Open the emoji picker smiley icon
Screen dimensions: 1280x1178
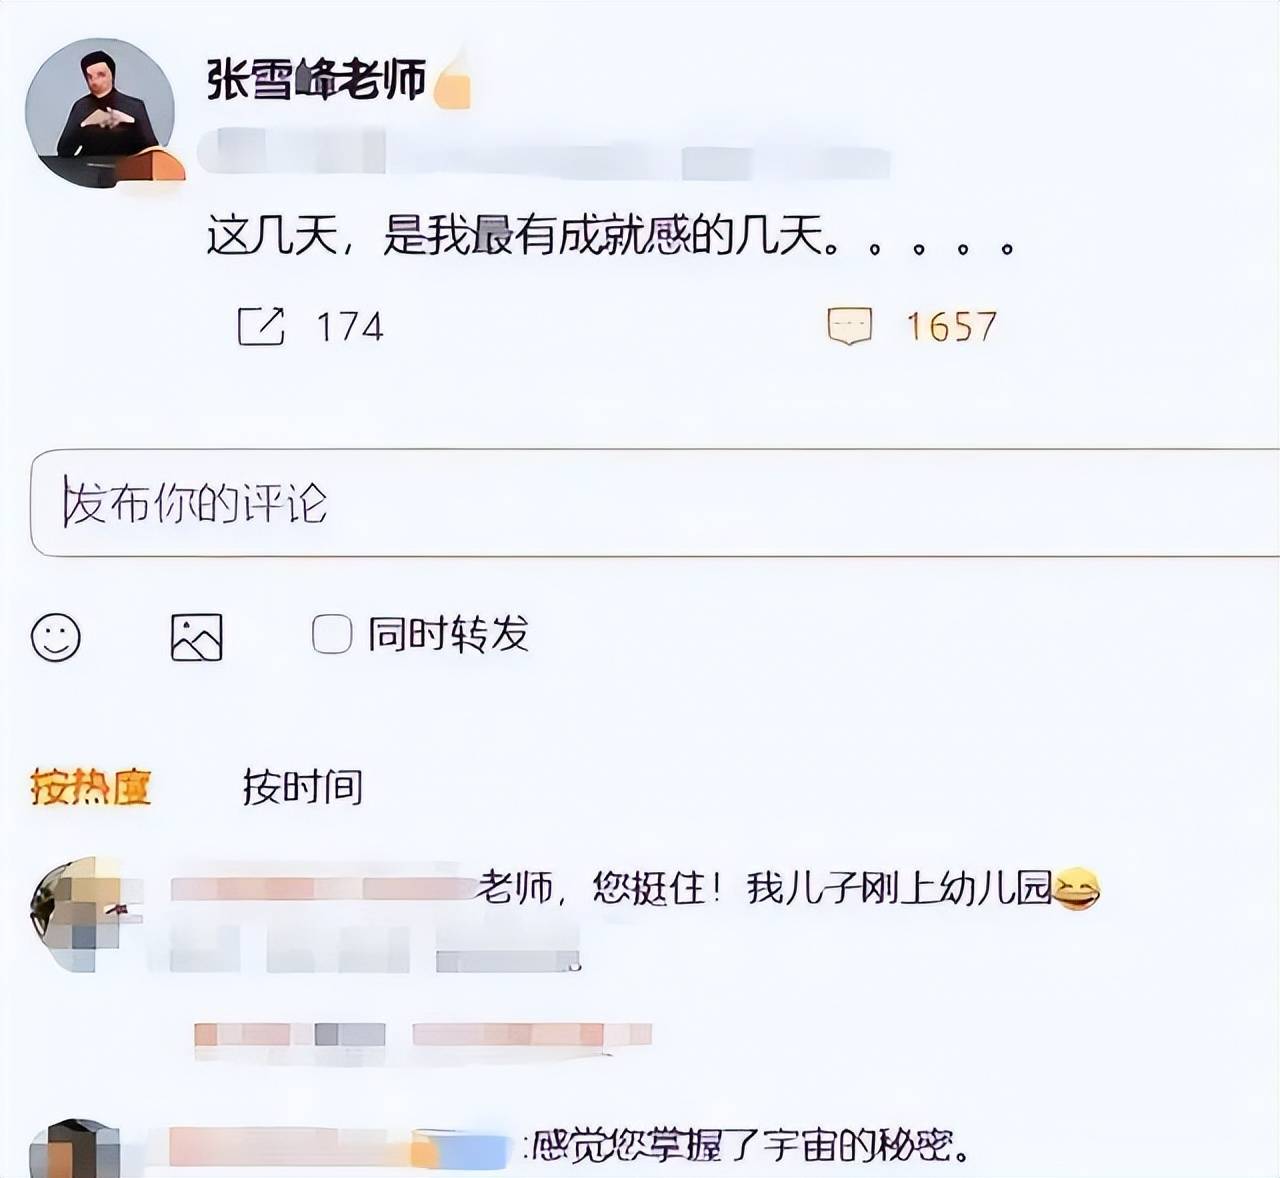pos(56,637)
